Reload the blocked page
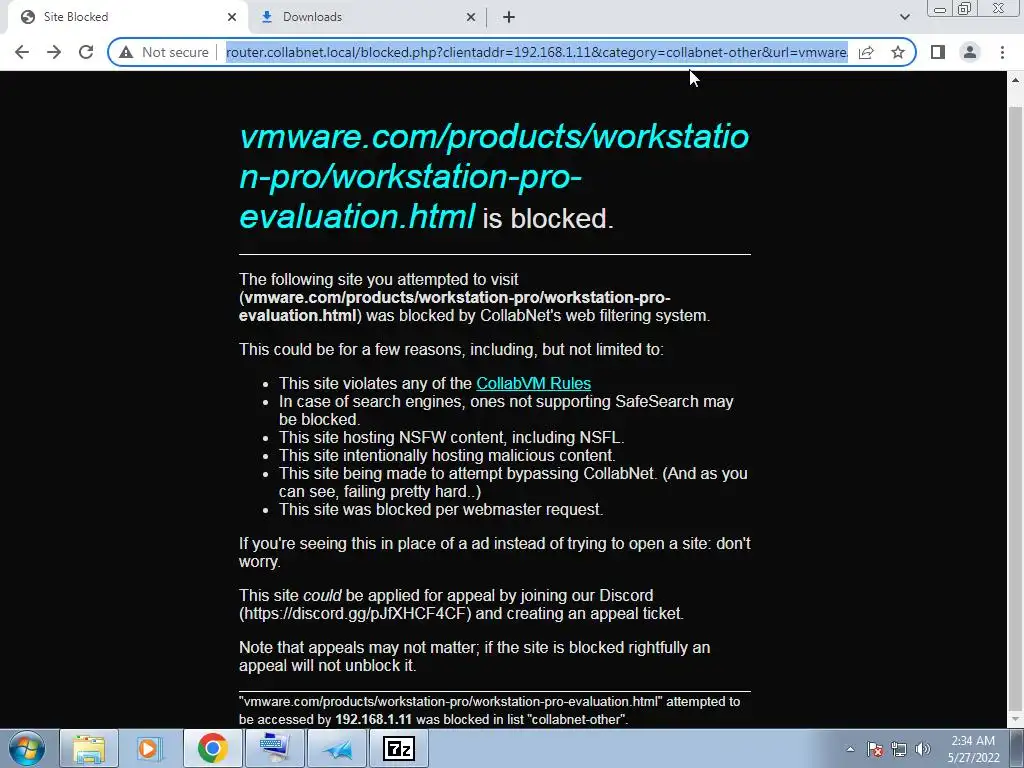 click(86, 52)
